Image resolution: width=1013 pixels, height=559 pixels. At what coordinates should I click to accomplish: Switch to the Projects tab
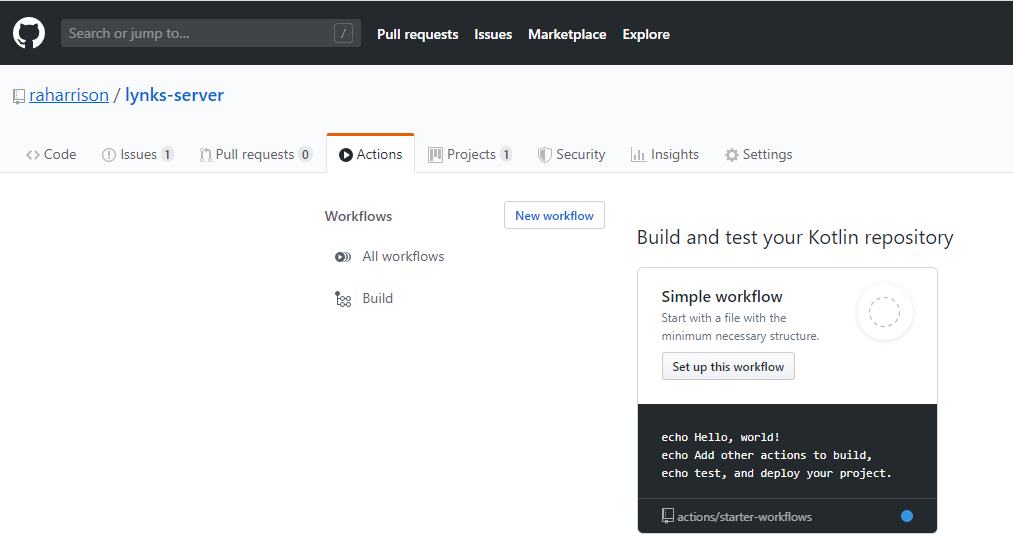pos(470,154)
